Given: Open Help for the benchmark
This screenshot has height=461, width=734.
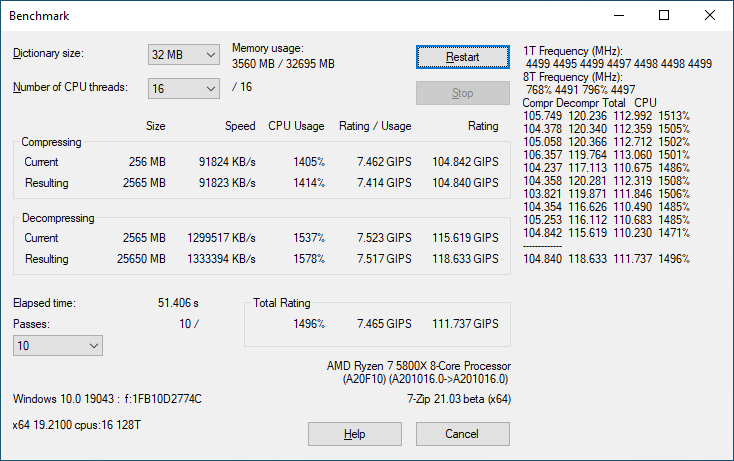Looking at the screenshot, I should (354, 434).
